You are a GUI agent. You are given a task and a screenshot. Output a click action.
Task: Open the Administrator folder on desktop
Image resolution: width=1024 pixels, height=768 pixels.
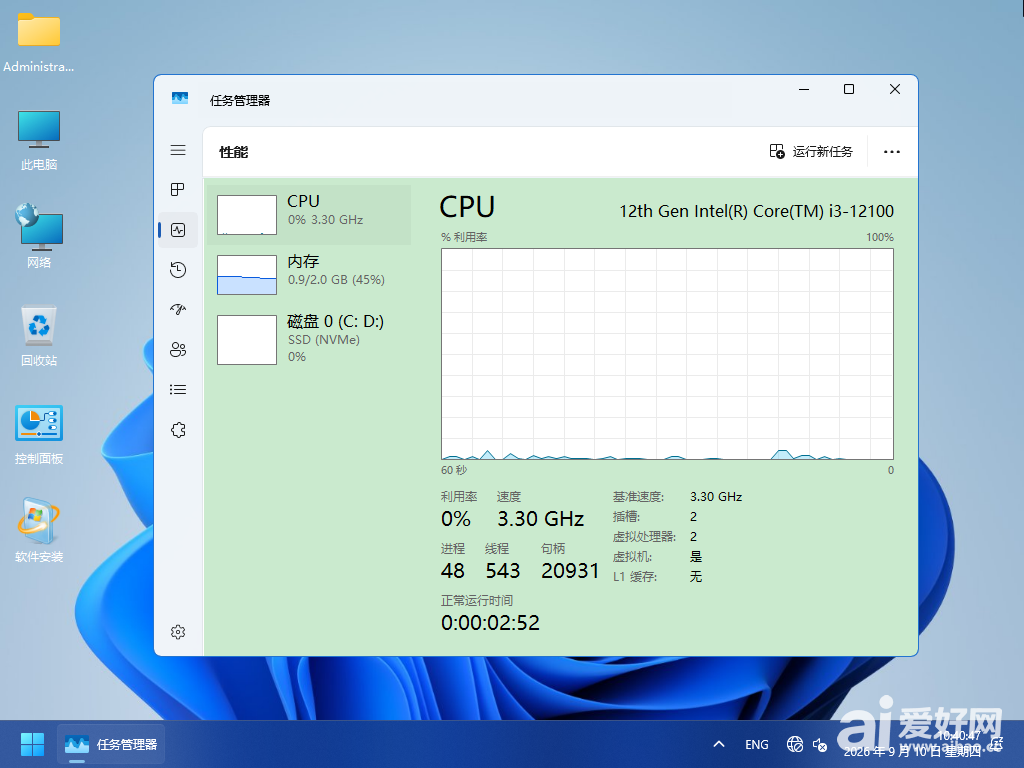tap(39, 42)
